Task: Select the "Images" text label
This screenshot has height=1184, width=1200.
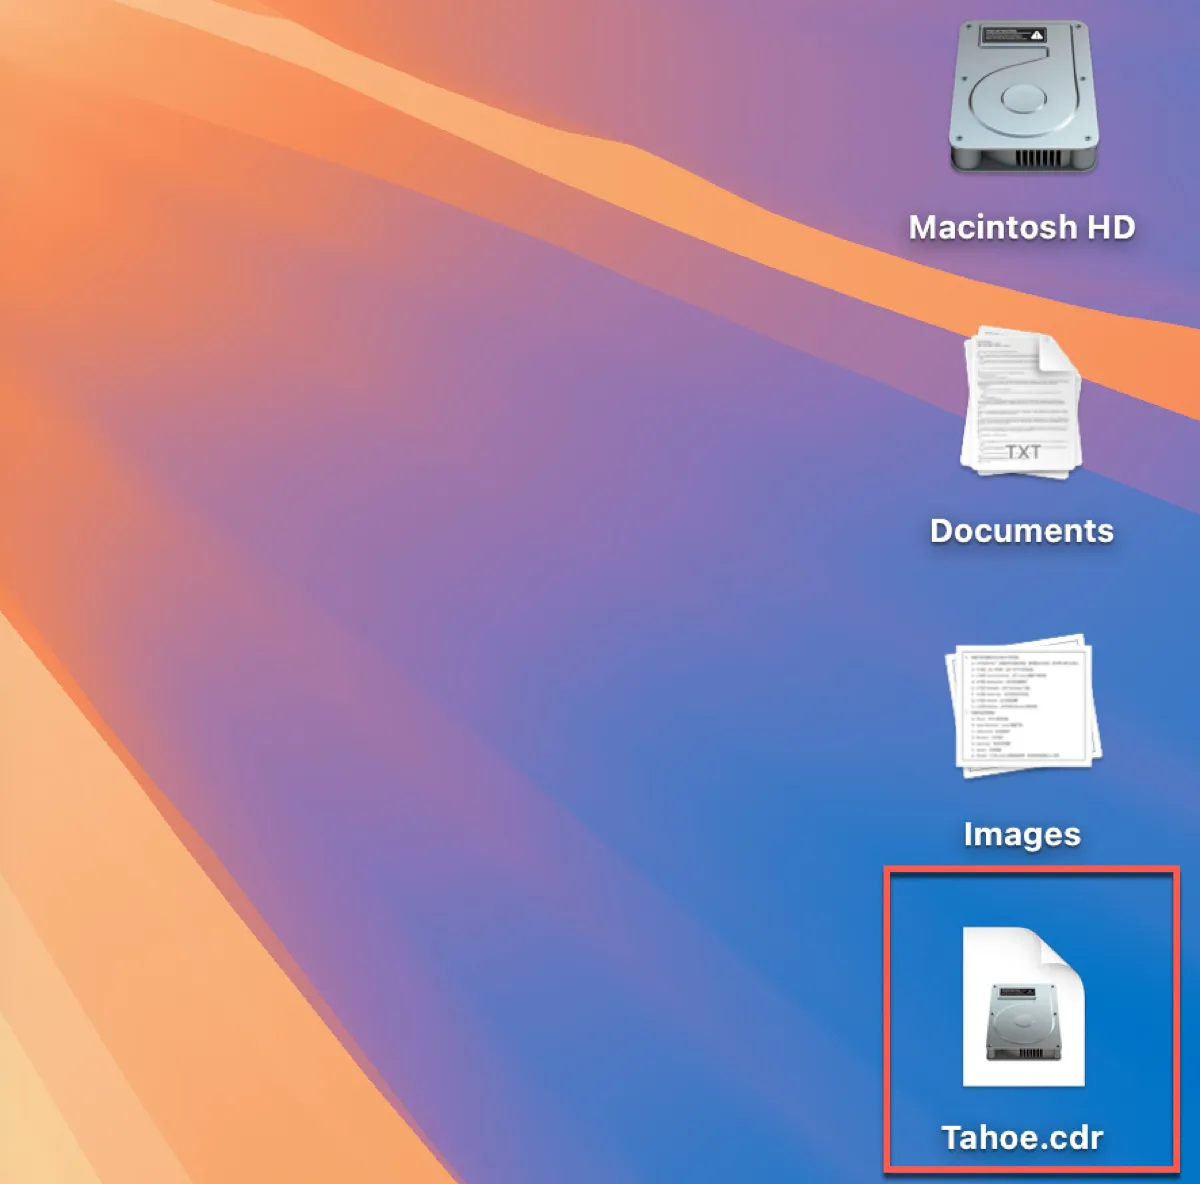Action: (1022, 834)
